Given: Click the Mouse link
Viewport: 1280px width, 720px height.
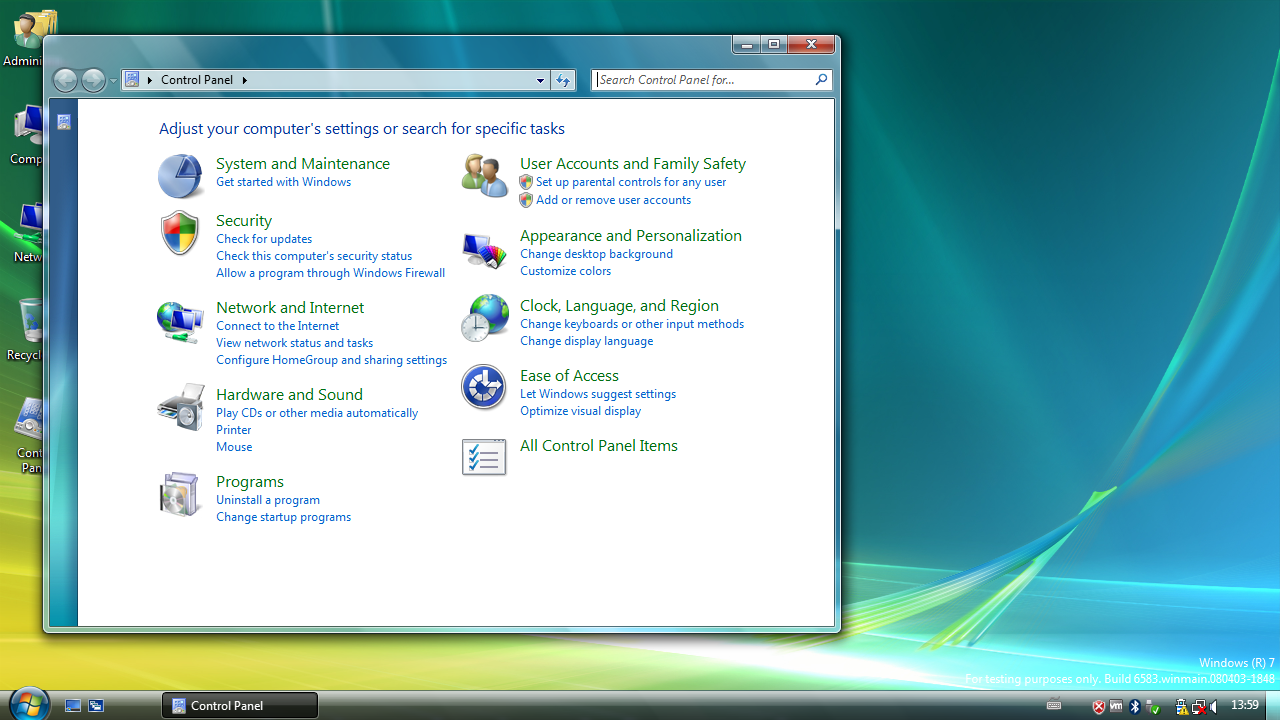Looking at the screenshot, I should (234, 447).
